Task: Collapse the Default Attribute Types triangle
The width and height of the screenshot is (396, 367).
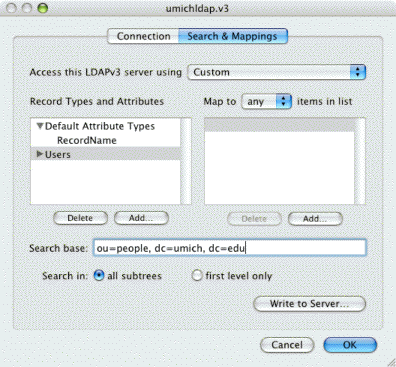Action: pyautogui.click(x=40, y=126)
